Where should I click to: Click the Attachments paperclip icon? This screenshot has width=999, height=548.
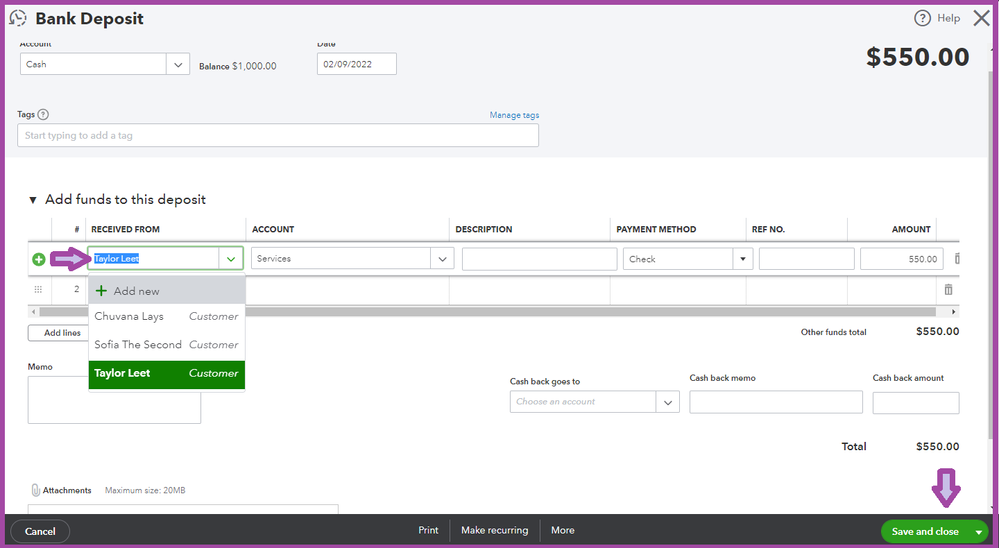36,490
